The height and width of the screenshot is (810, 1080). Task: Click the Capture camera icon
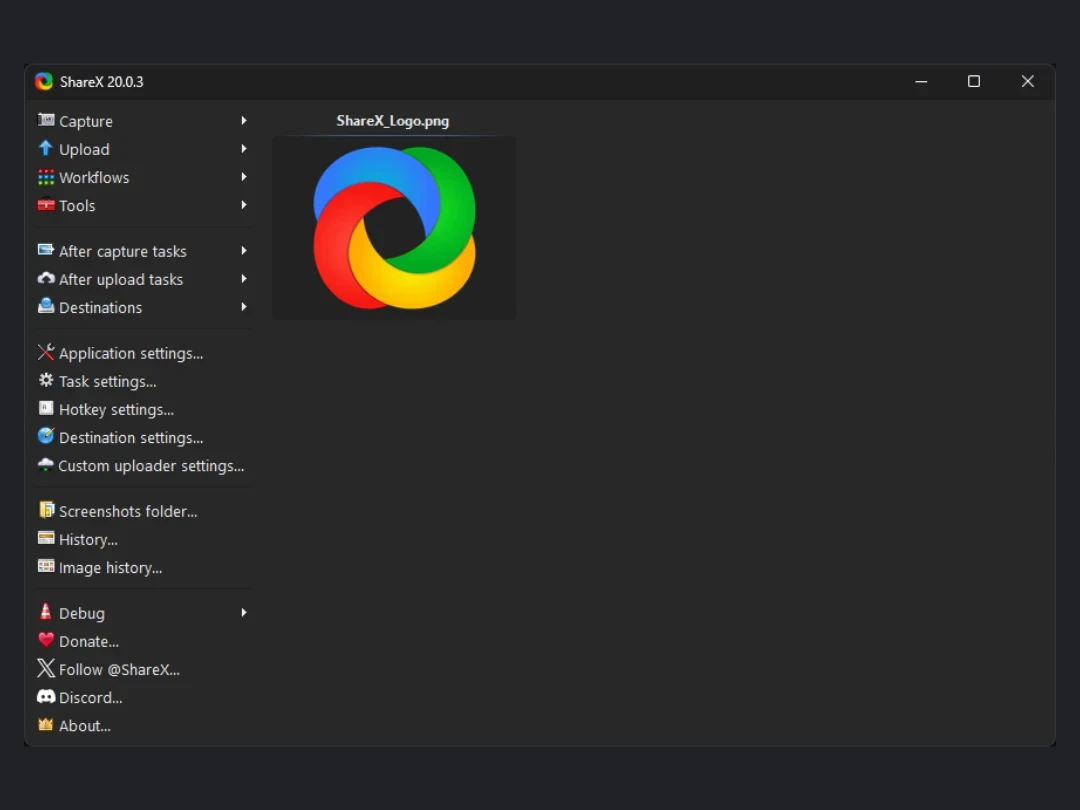(x=45, y=120)
